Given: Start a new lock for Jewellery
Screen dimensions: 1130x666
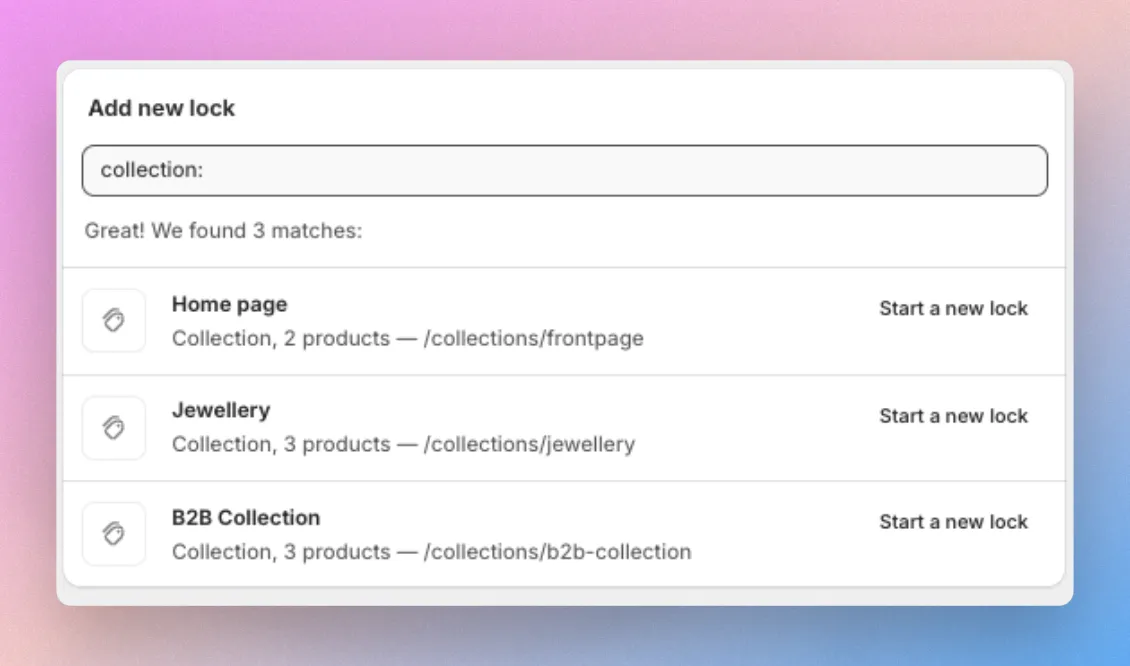Looking at the screenshot, I should tap(953, 416).
